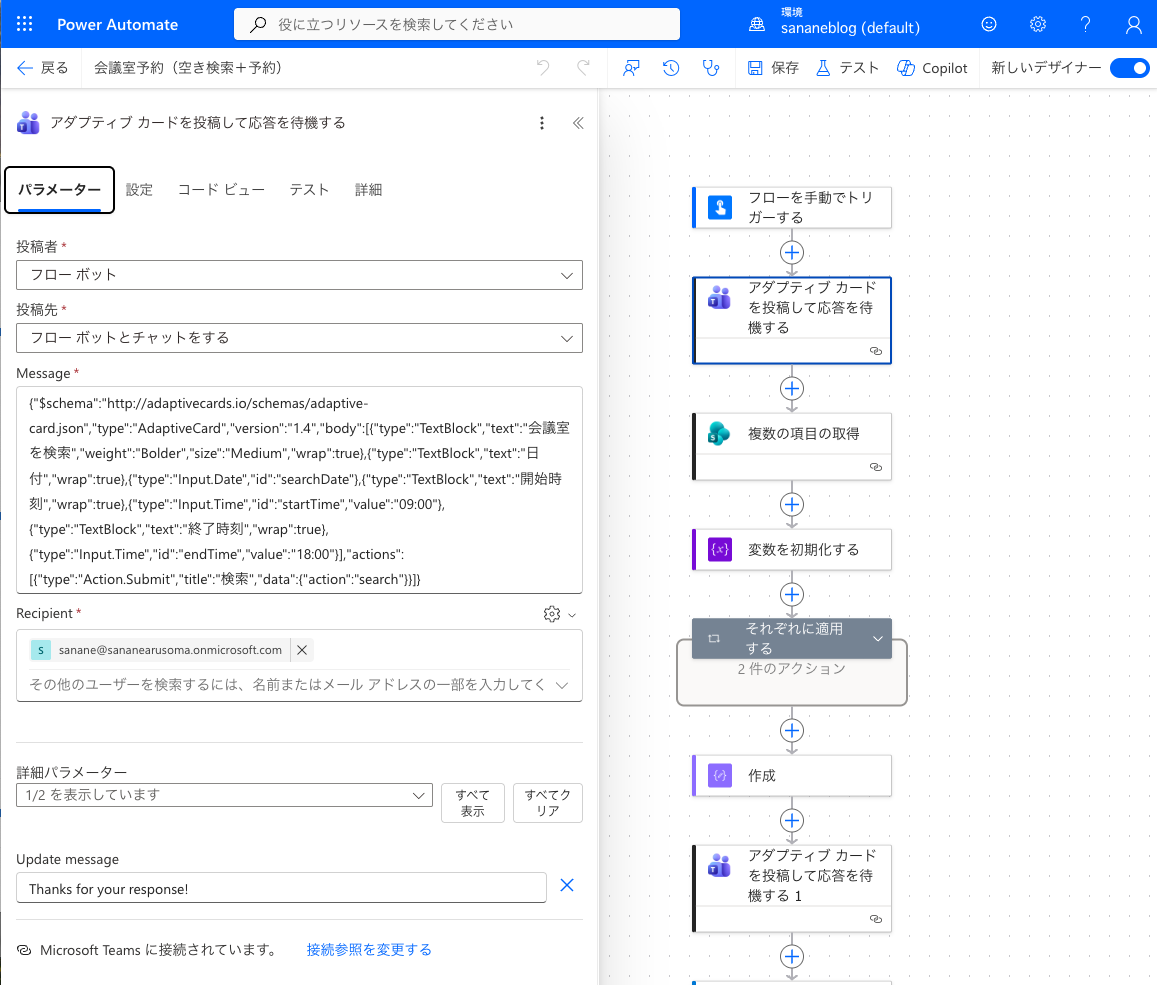
Task: Open the テスト tab in panel
Action: (308, 190)
